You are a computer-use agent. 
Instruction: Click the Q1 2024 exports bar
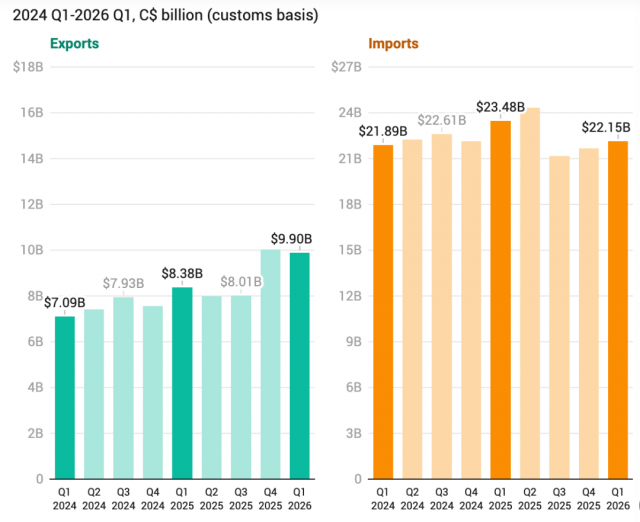pos(65,398)
